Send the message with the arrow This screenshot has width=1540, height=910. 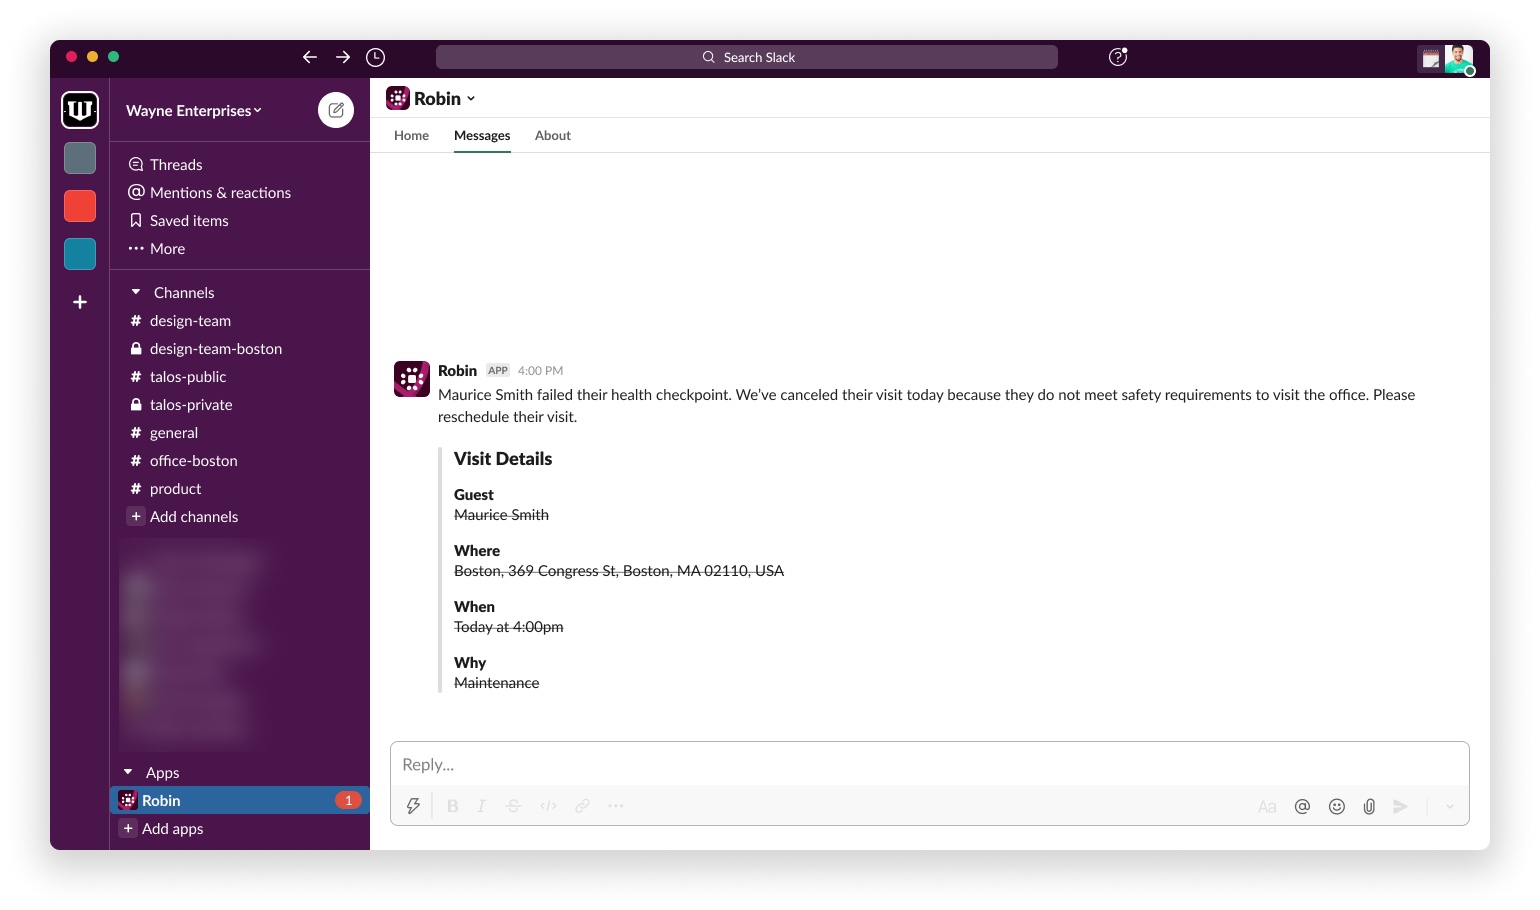(x=1401, y=807)
